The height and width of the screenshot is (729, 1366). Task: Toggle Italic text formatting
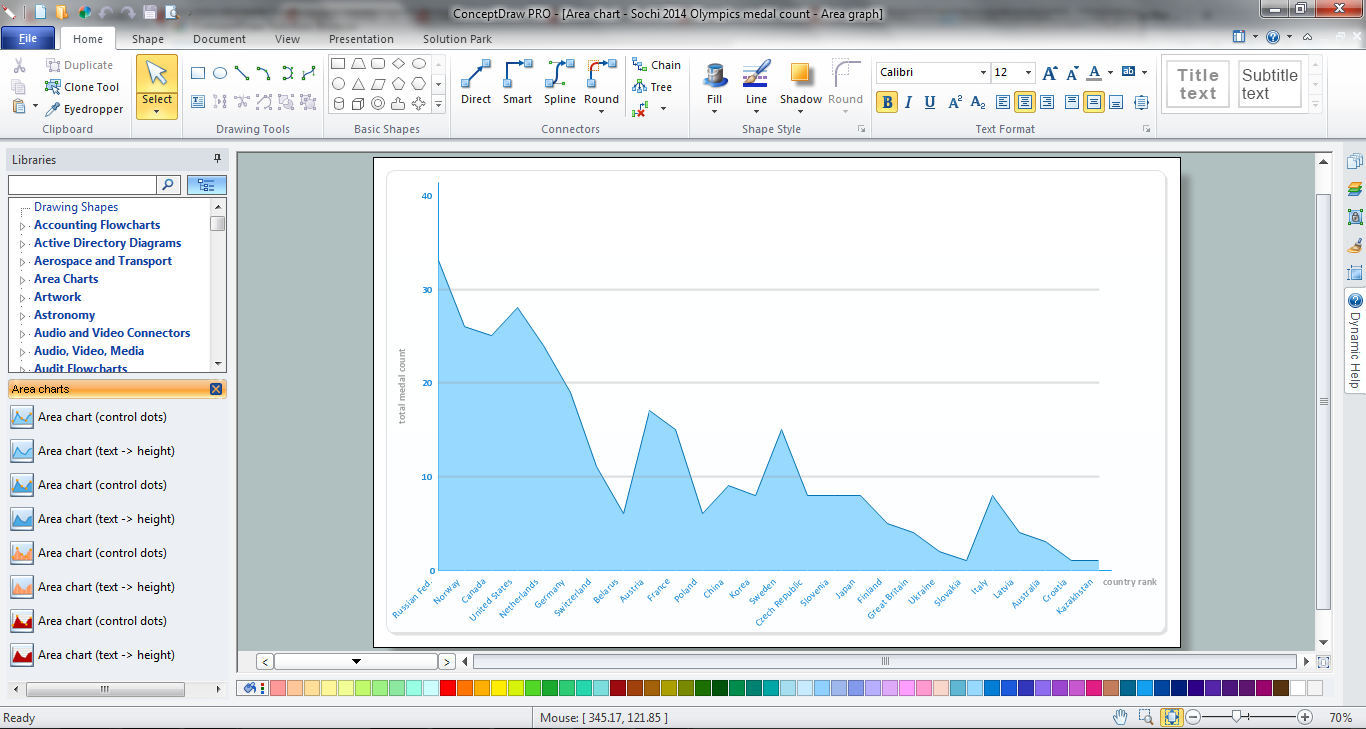pos(909,102)
